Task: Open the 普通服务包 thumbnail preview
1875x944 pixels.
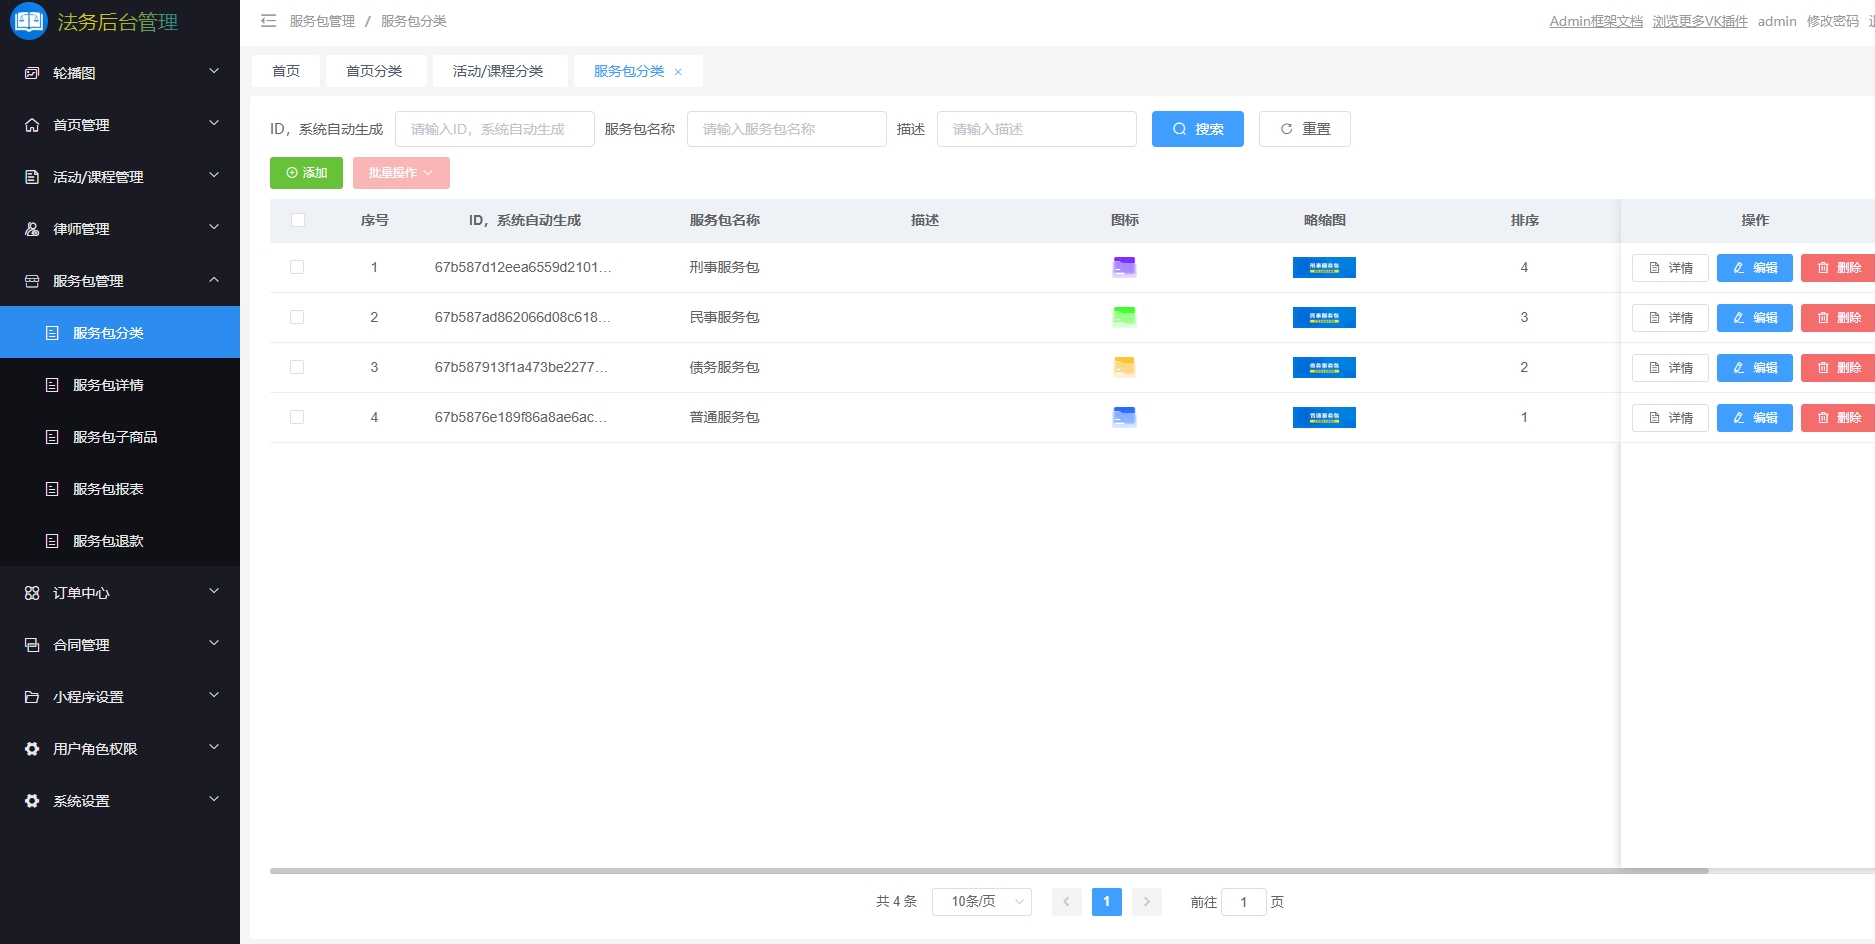Action: point(1324,417)
